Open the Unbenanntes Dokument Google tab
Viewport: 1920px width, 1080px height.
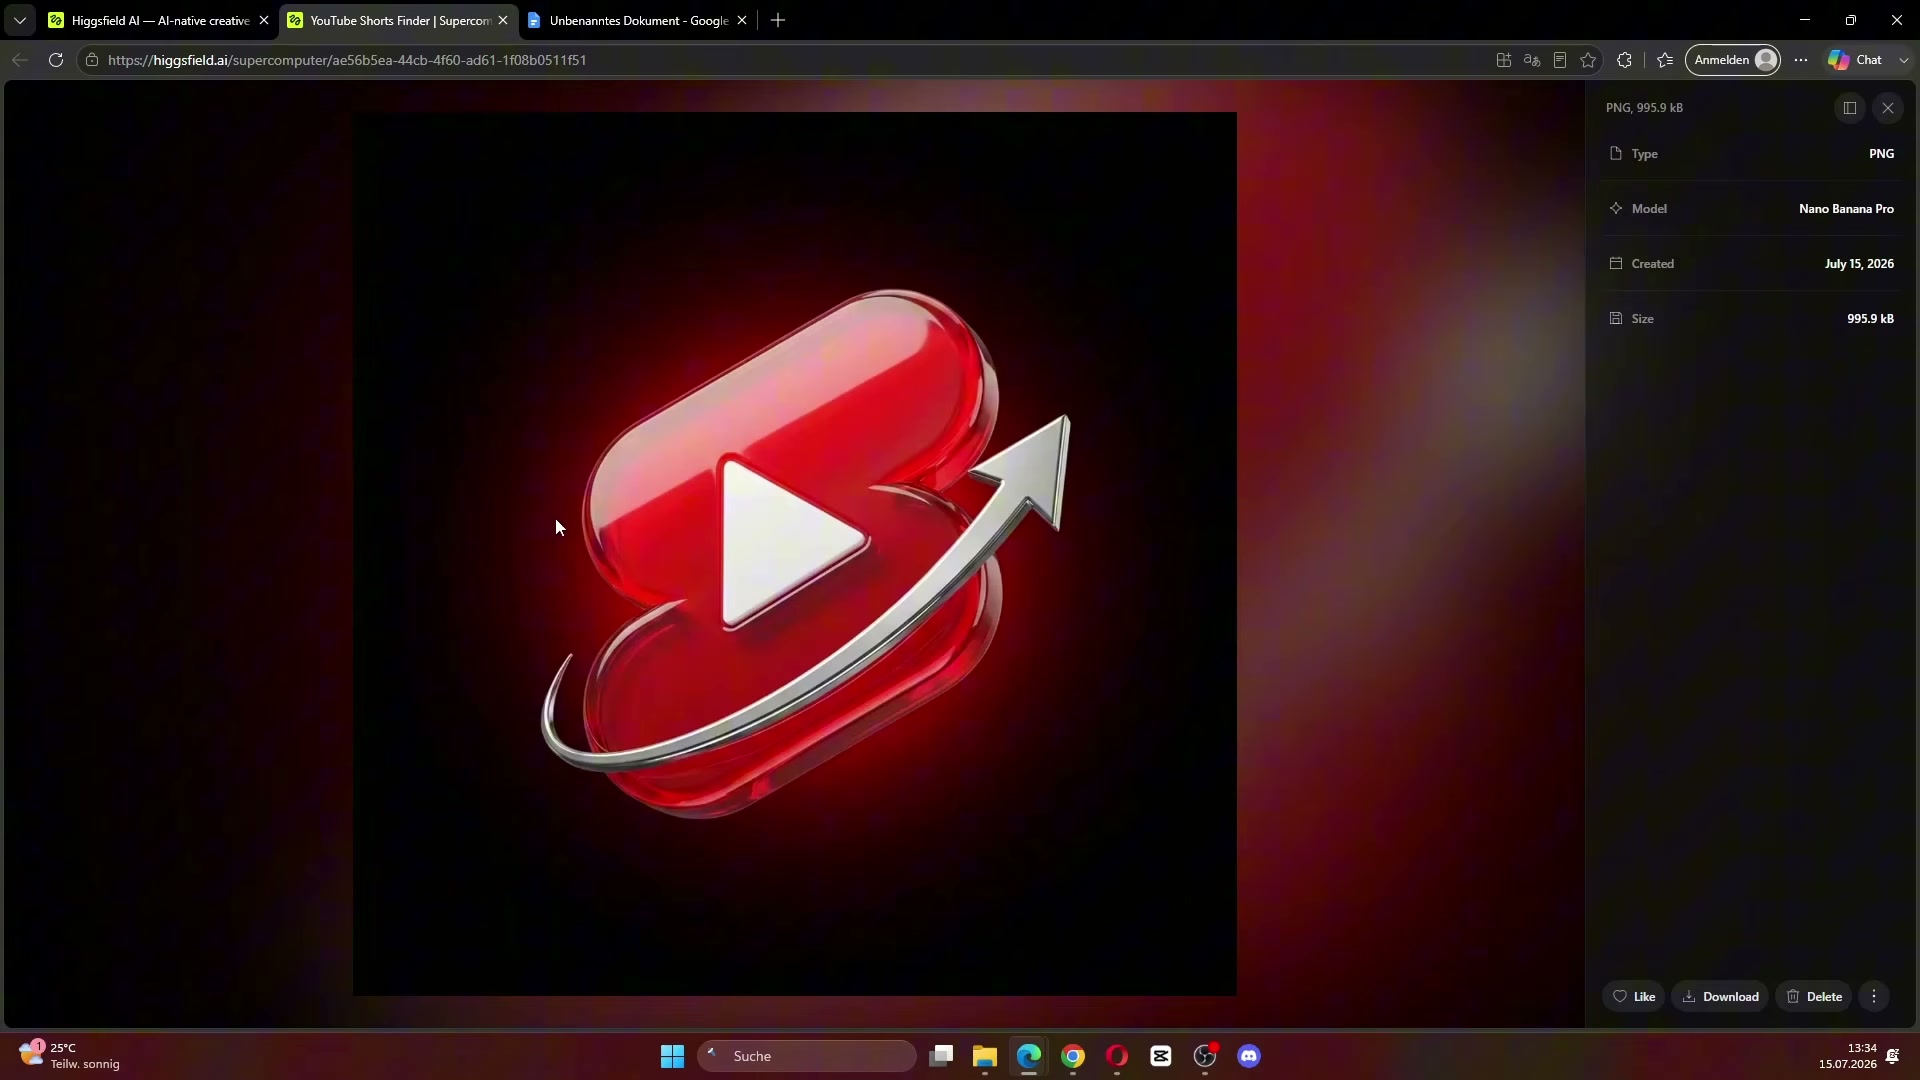[x=638, y=20]
